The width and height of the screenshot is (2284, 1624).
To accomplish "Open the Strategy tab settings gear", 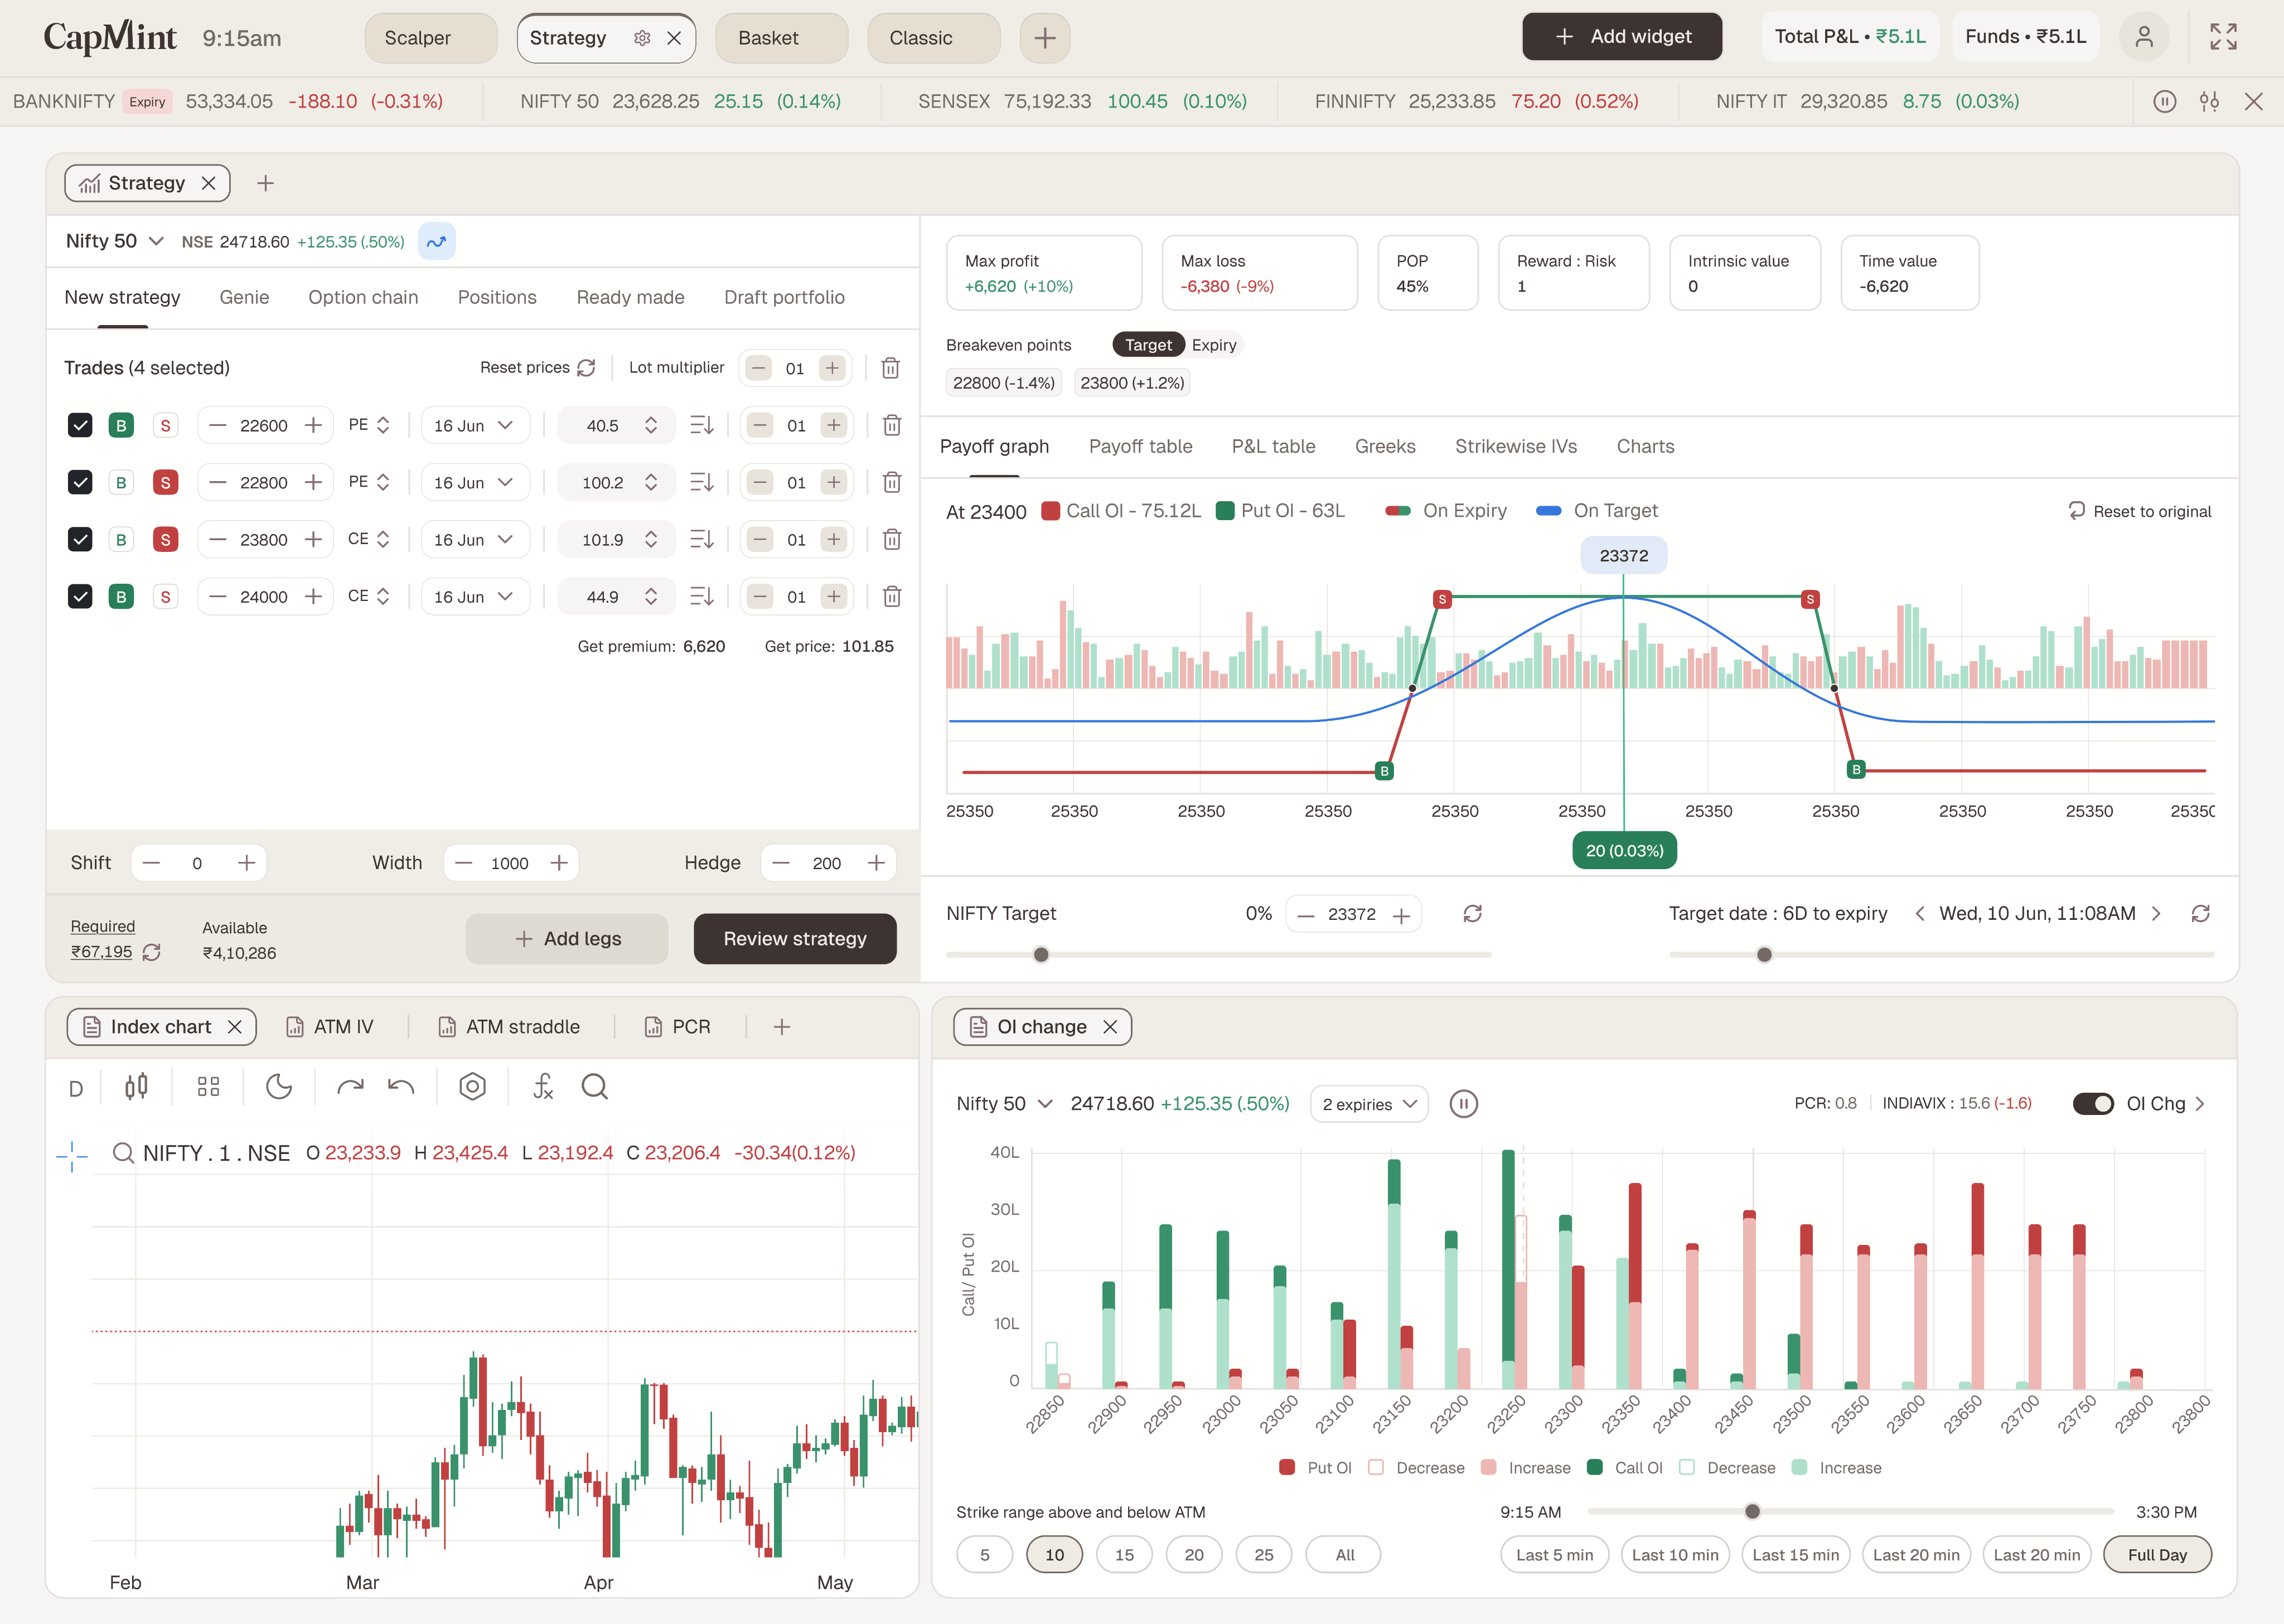I will (642, 38).
